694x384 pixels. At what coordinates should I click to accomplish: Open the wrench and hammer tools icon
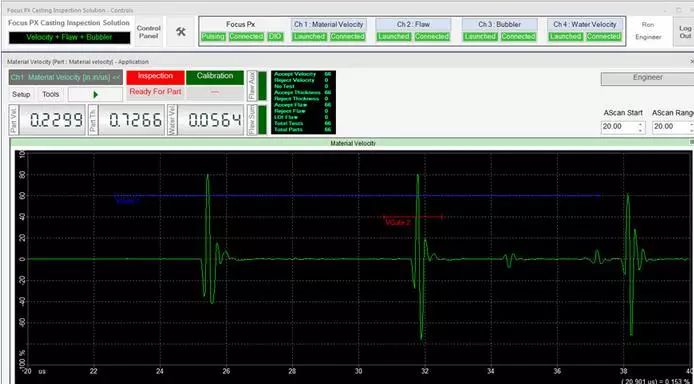[x=181, y=31]
